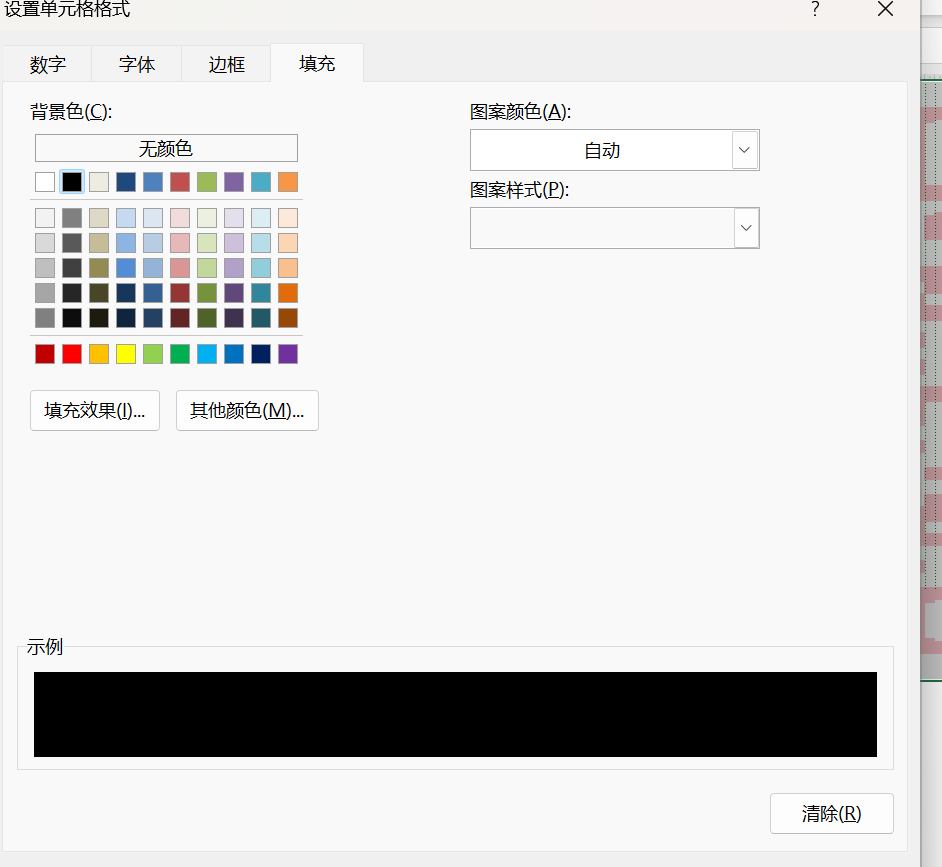The height and width of the screenshot is (867, 942).
Task: Expand the 图案样式 dropdown arrow
Action: pyautogui.click(x=746, y=228)
